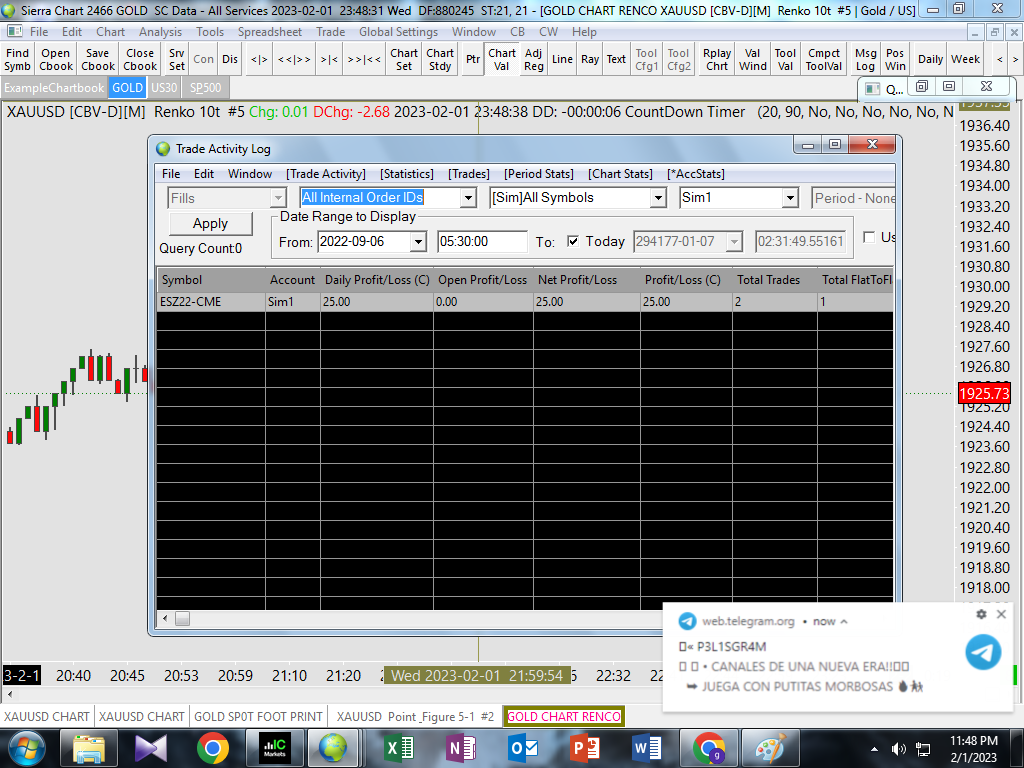Switch to the [Trade Activity] tab

pyautogui.click(x=326, y=174)
